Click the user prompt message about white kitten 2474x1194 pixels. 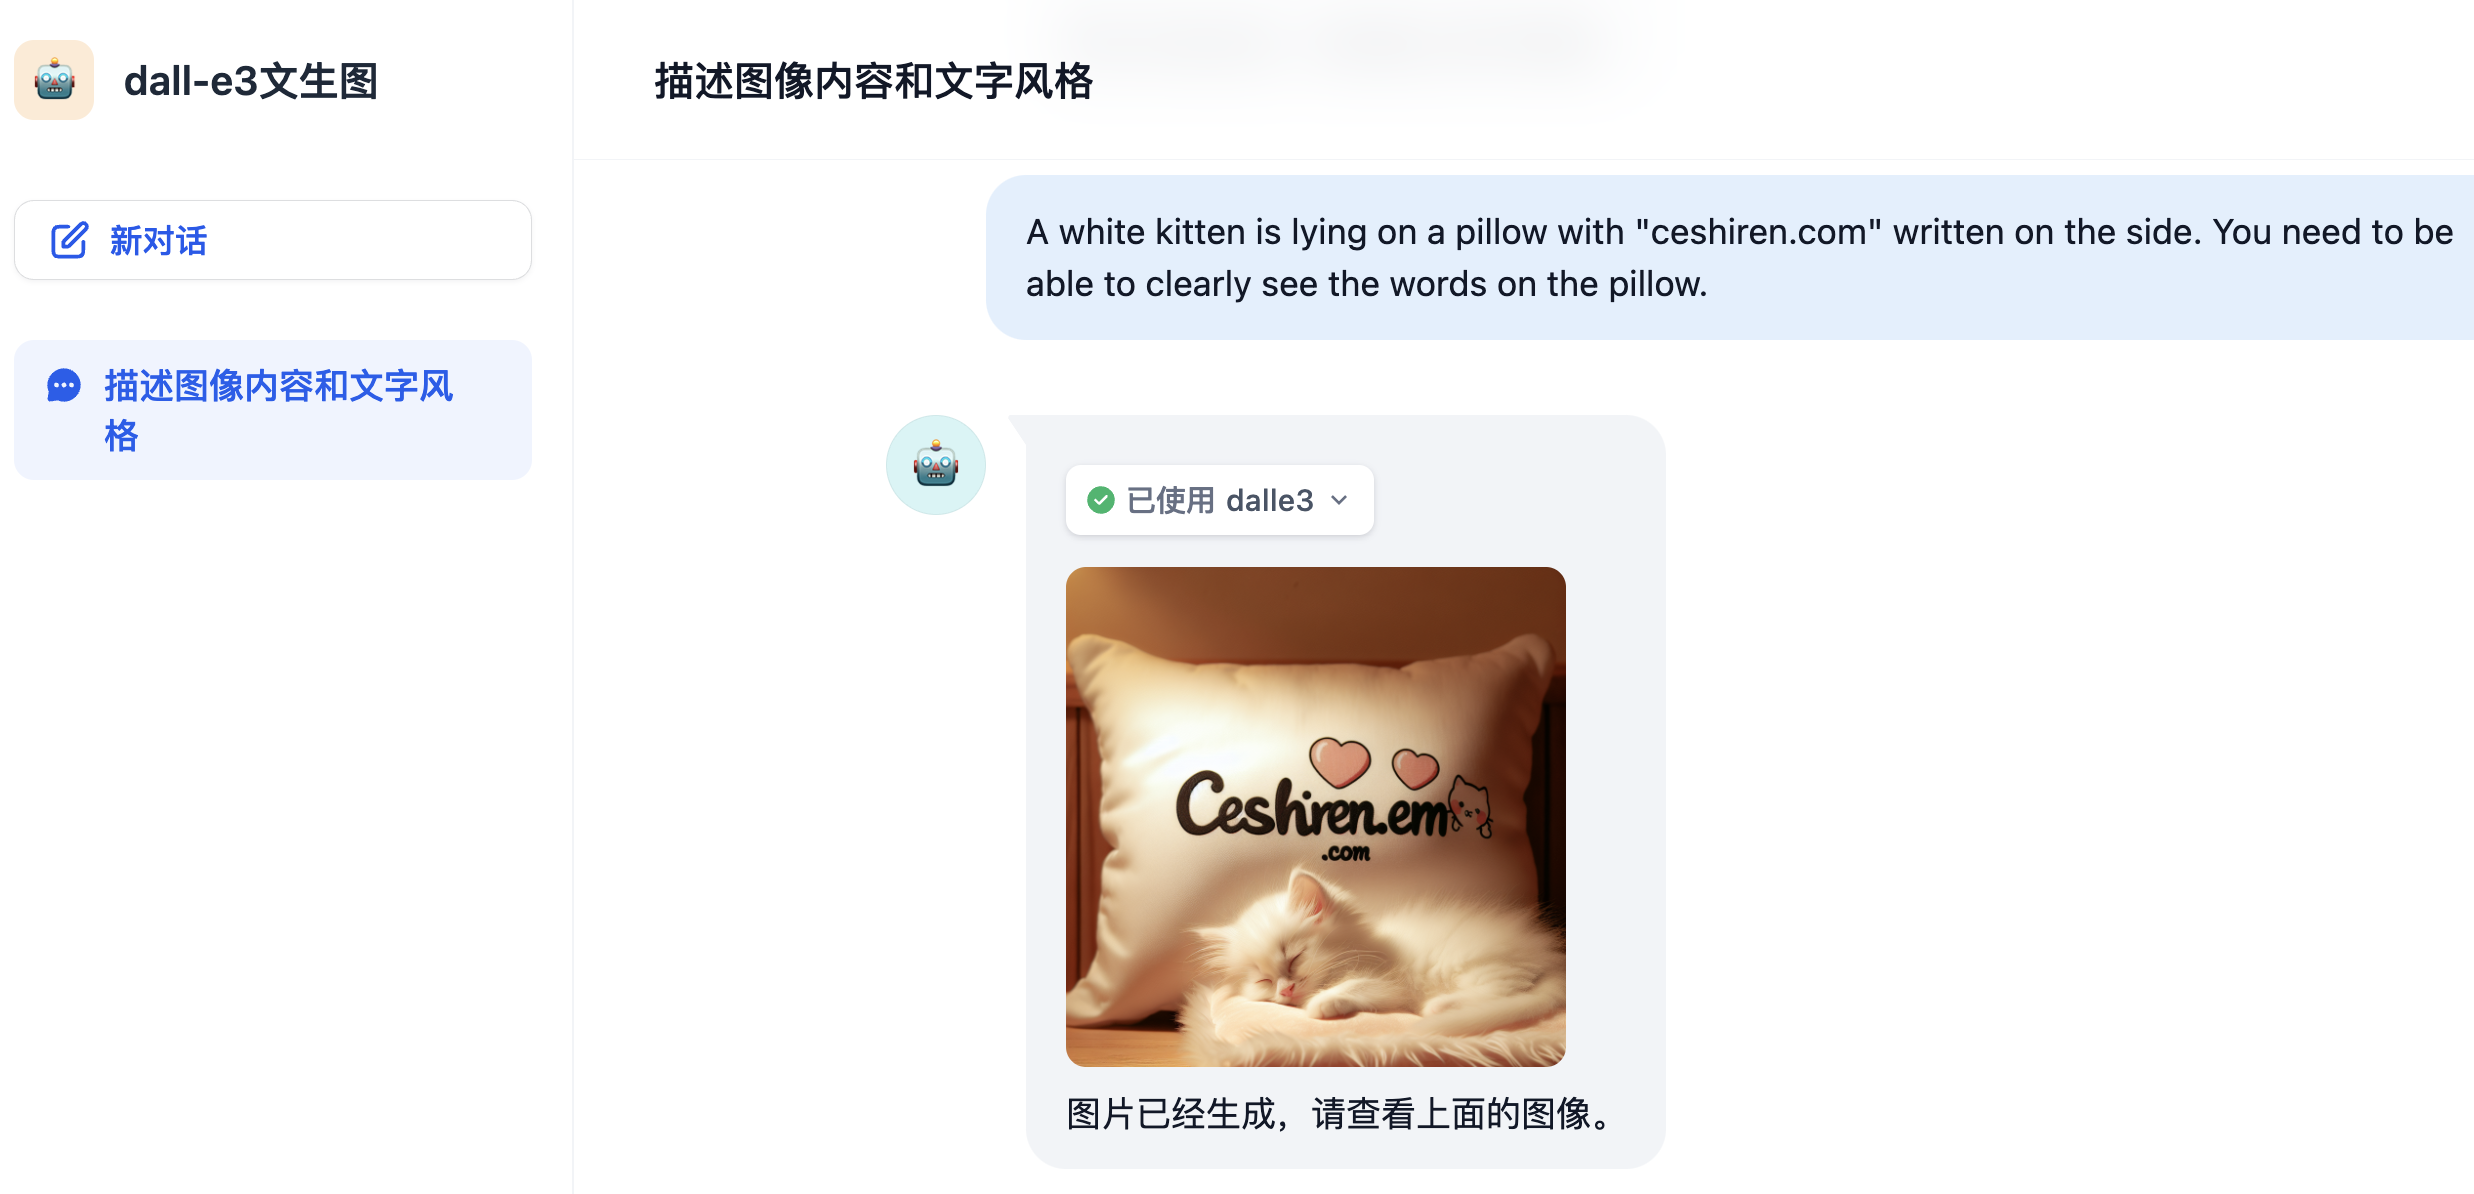coord(1730,258)
